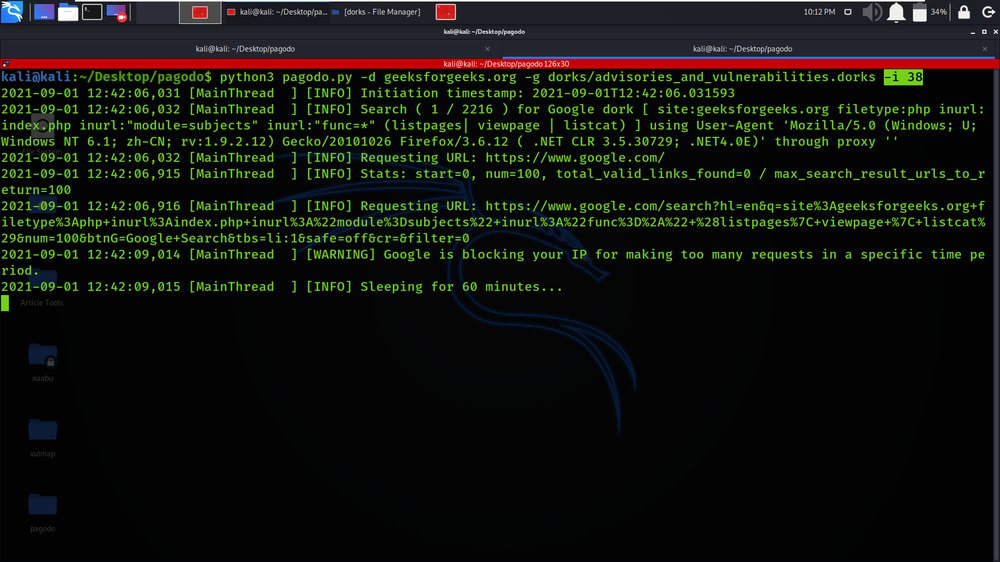This screenshot has height=562, width=1000.
Task: Click the '[WARNING] Google is blocking' log line
Action: point(493,262)
